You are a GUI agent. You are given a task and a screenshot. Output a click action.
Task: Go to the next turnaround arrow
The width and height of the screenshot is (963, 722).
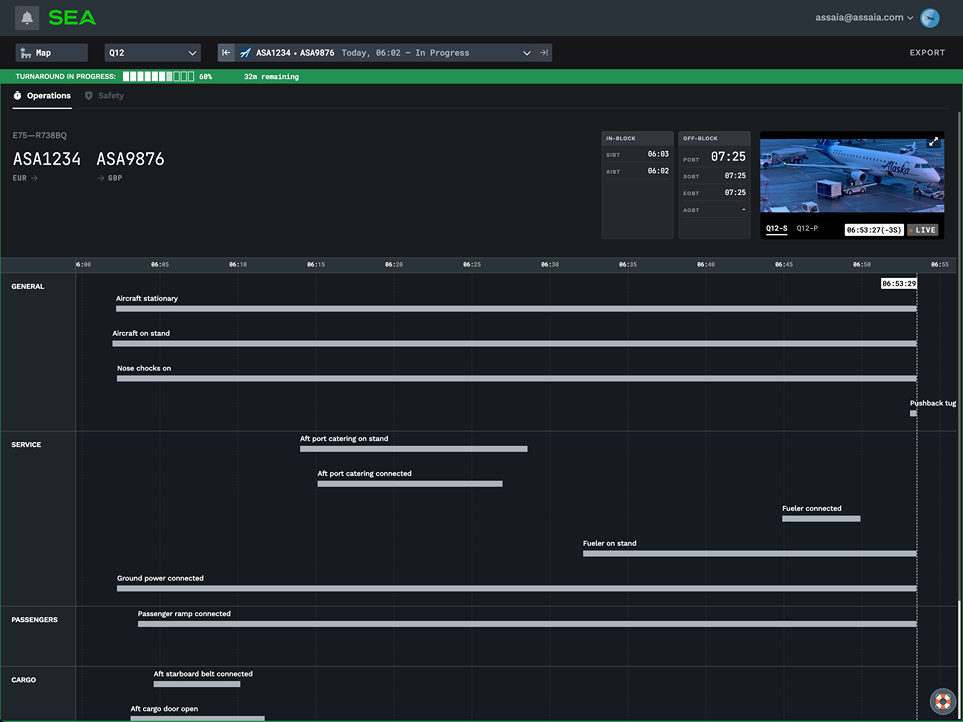point(544,53)
